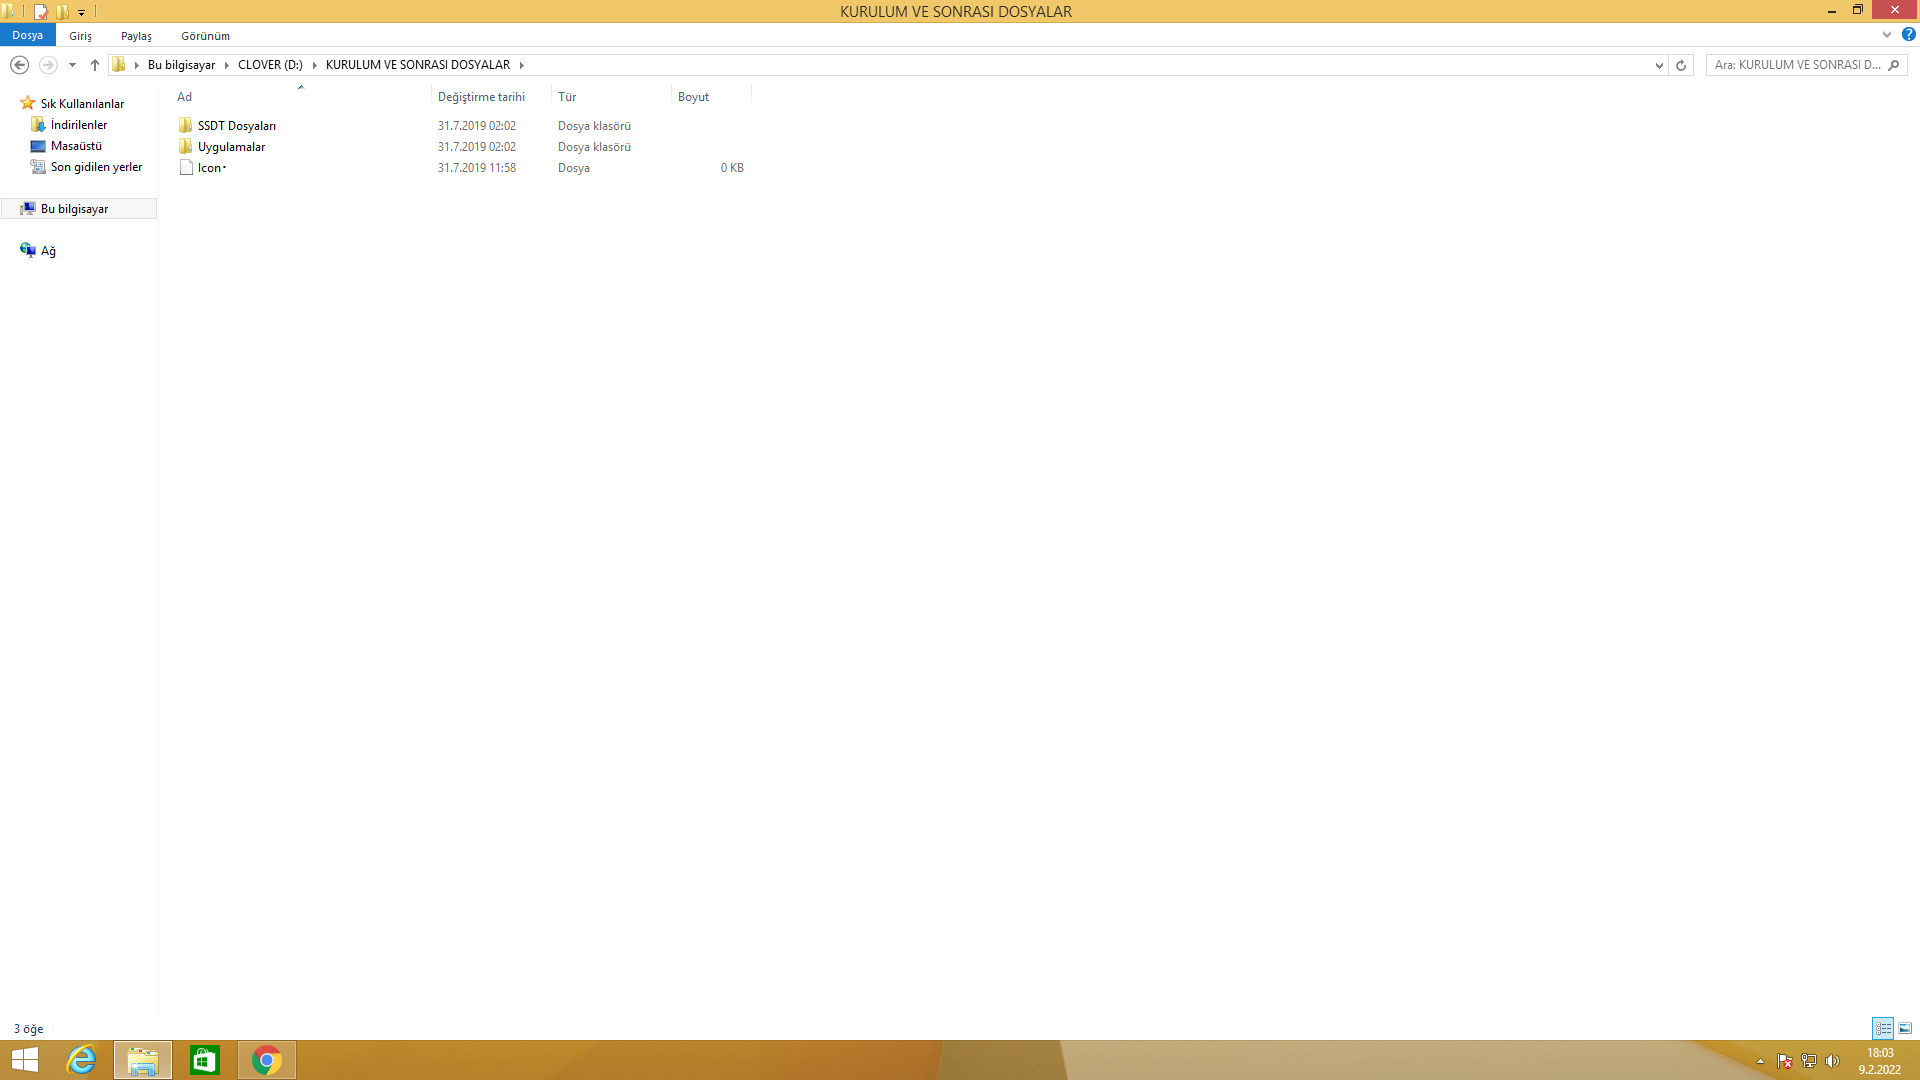Open the Windows Store taskbar icon
This screenshot has height=1080, width=1920.
[x=205, y=1060]
